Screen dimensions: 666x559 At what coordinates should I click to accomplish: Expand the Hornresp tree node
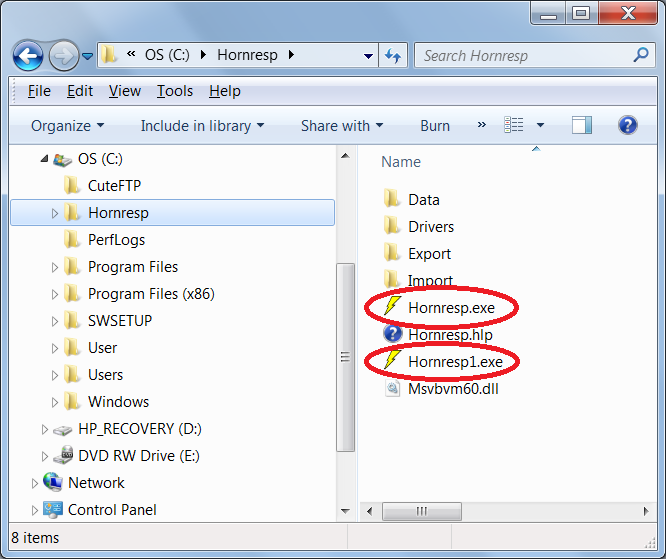pos(55,213)
